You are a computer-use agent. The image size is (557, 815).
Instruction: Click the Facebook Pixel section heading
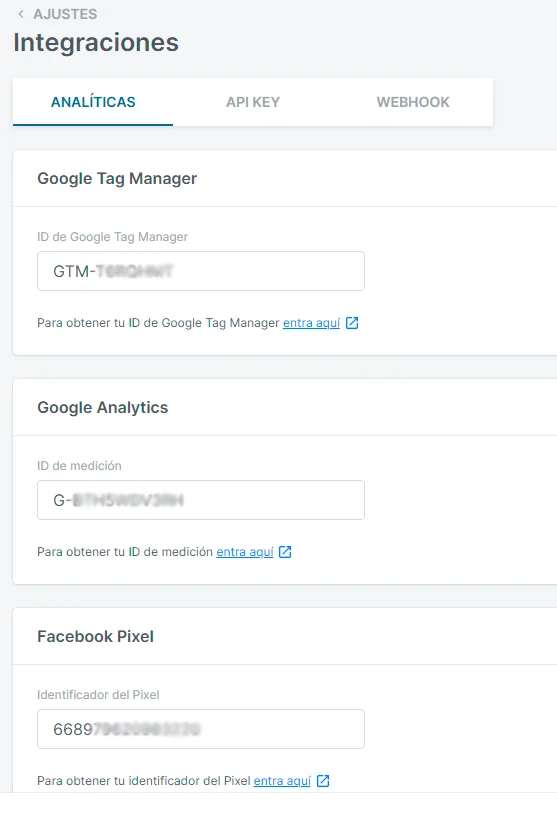[x=96, y=636]
